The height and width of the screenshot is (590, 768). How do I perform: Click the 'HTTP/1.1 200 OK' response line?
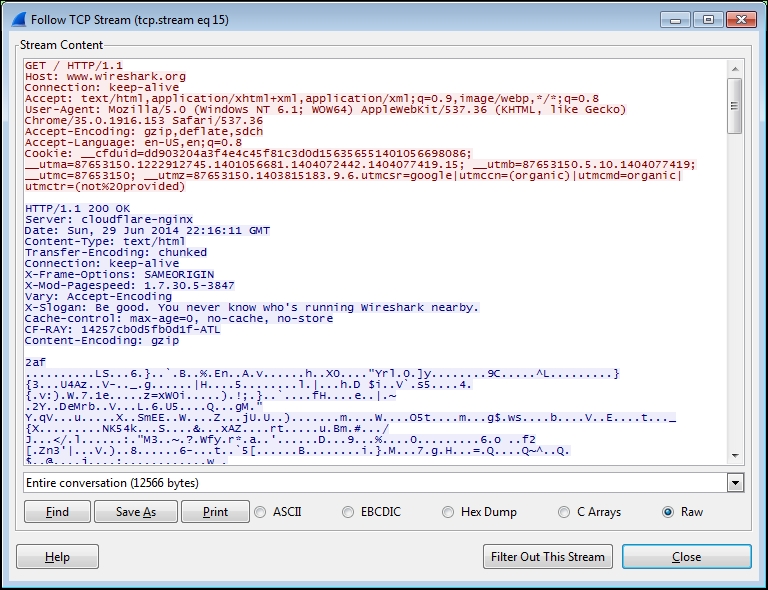(x=77, y=209)
